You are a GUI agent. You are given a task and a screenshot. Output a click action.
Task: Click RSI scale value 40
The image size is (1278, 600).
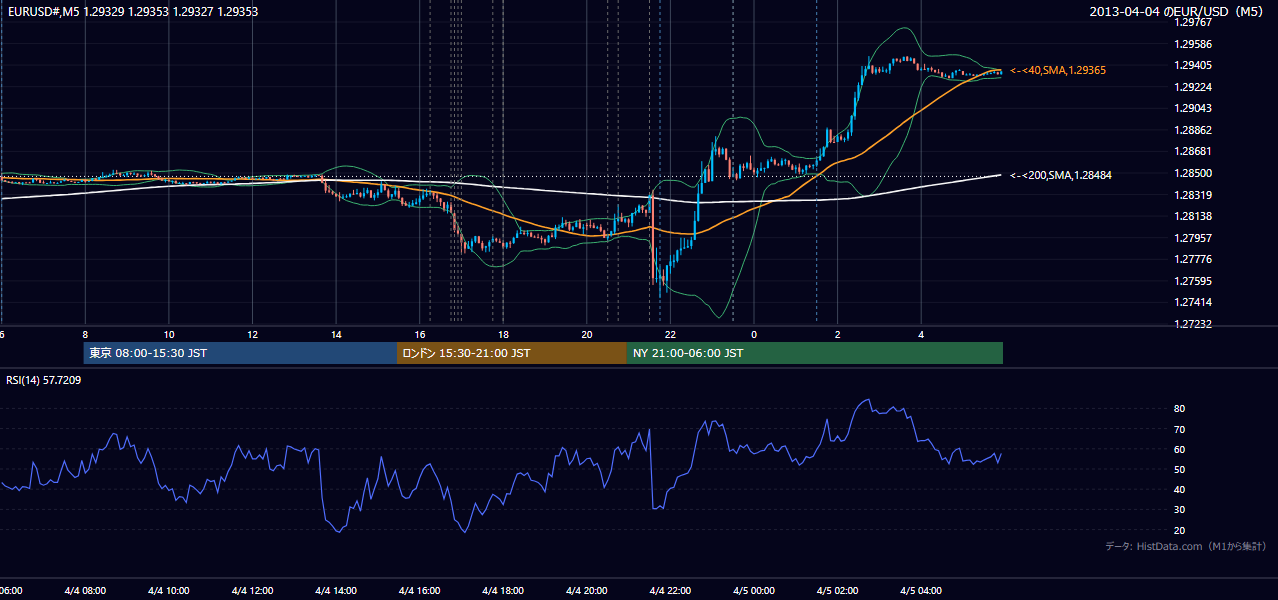[x=1179, y=489]
